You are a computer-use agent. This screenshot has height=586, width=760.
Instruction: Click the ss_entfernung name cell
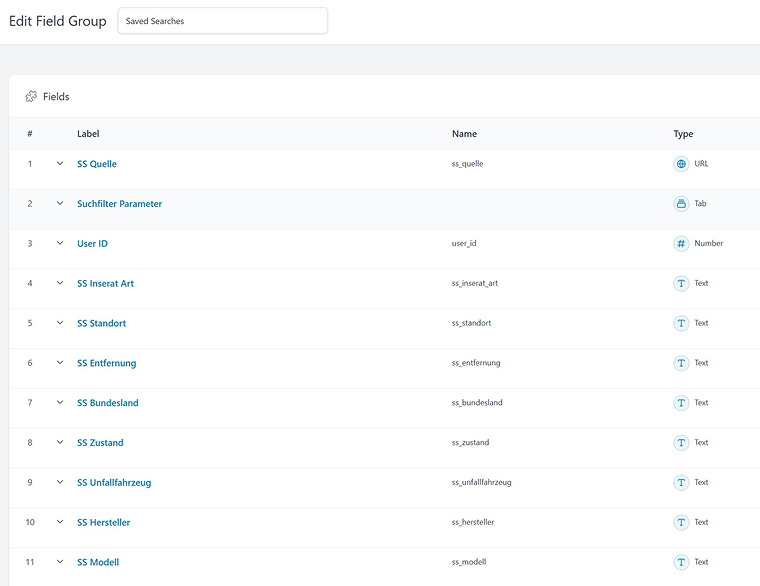pos(476,363)
